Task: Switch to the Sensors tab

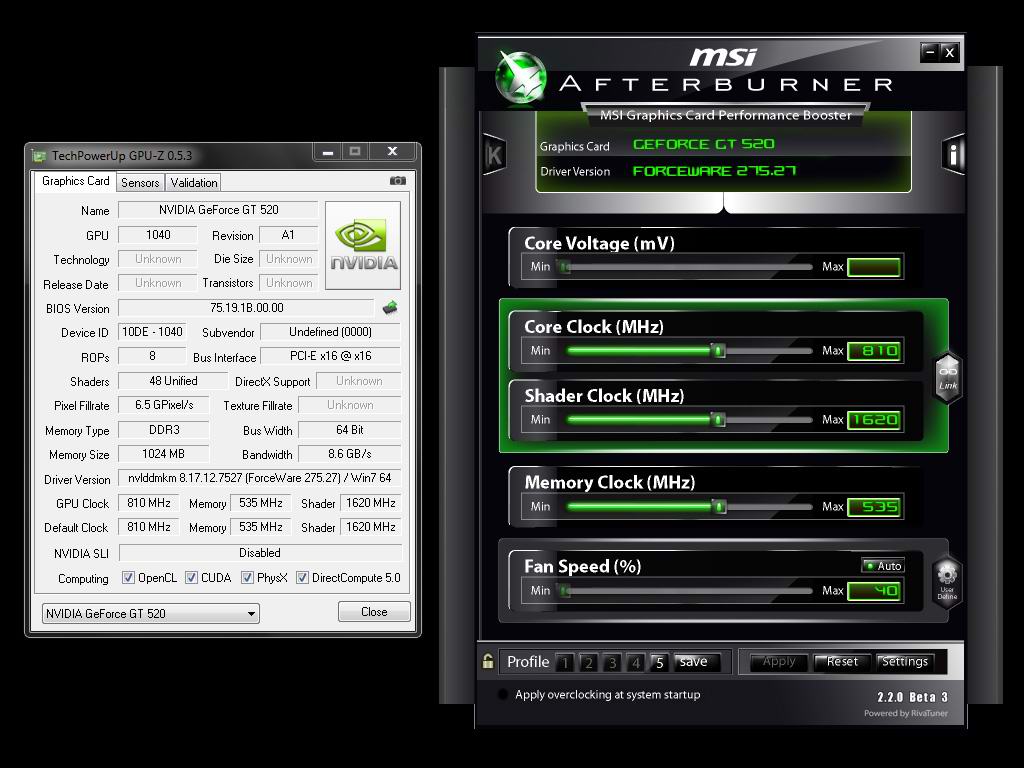Action: tap(140, 182)
